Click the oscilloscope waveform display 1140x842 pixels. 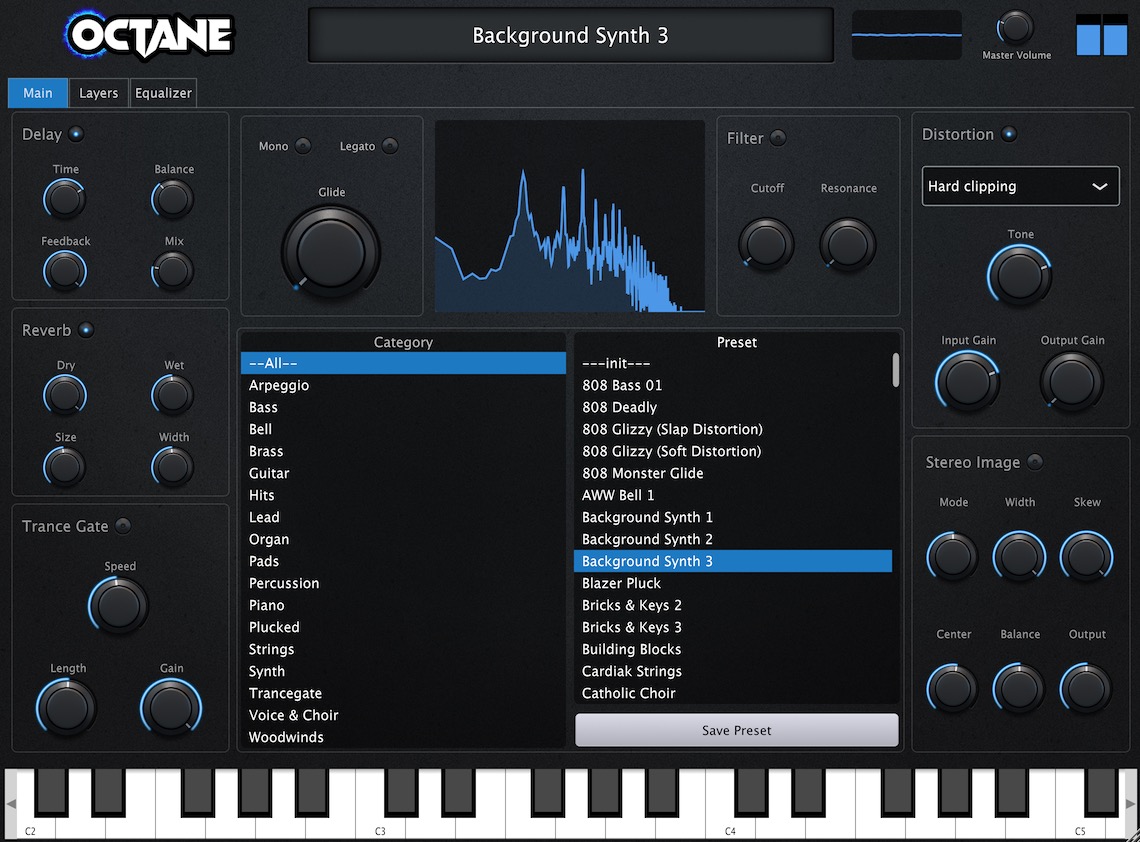tap(906, 34)
